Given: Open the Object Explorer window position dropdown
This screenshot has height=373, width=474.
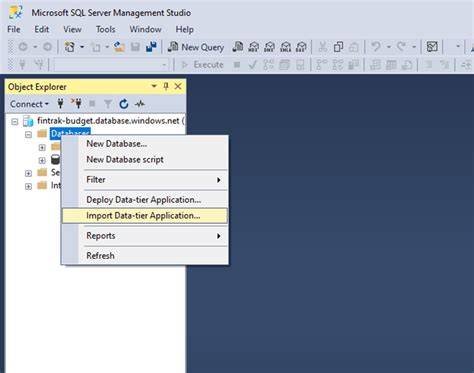Looking at the screenshot, I should click(154, 86).
